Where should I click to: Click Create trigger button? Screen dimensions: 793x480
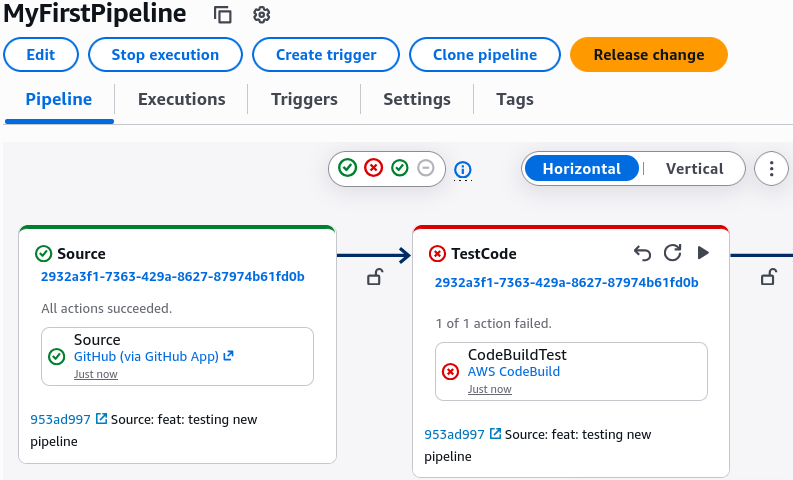click(326, 55)
